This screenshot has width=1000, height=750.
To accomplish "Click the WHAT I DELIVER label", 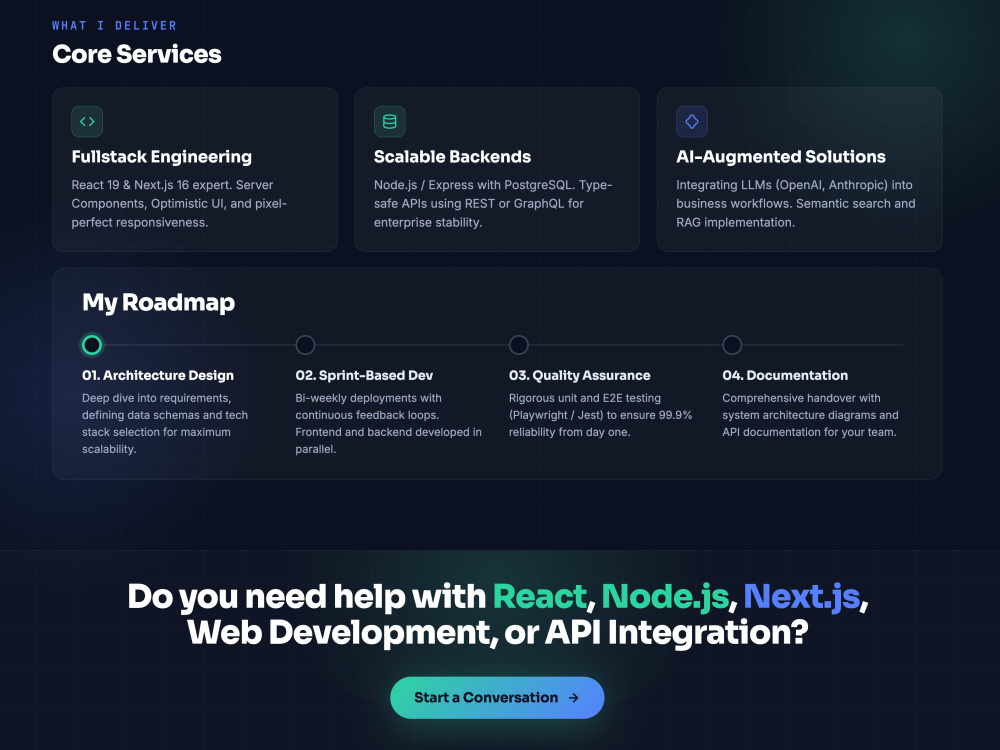I will point(114,26).
